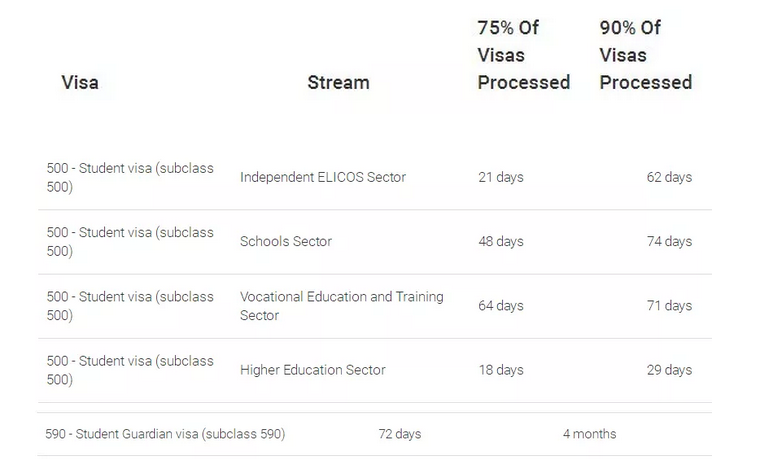Image resolution: width=780 pixels, height=465 pixels.
Task: Click the 21 days value
Action: (x=500, y=177)
